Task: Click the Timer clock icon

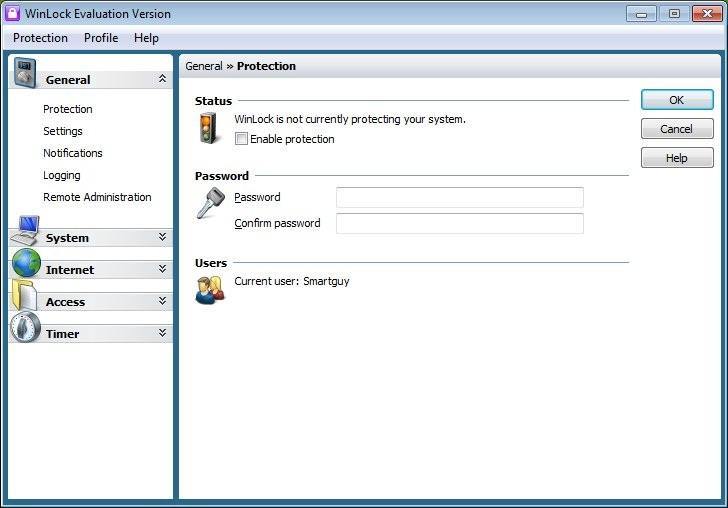Action: click(26, 327)
